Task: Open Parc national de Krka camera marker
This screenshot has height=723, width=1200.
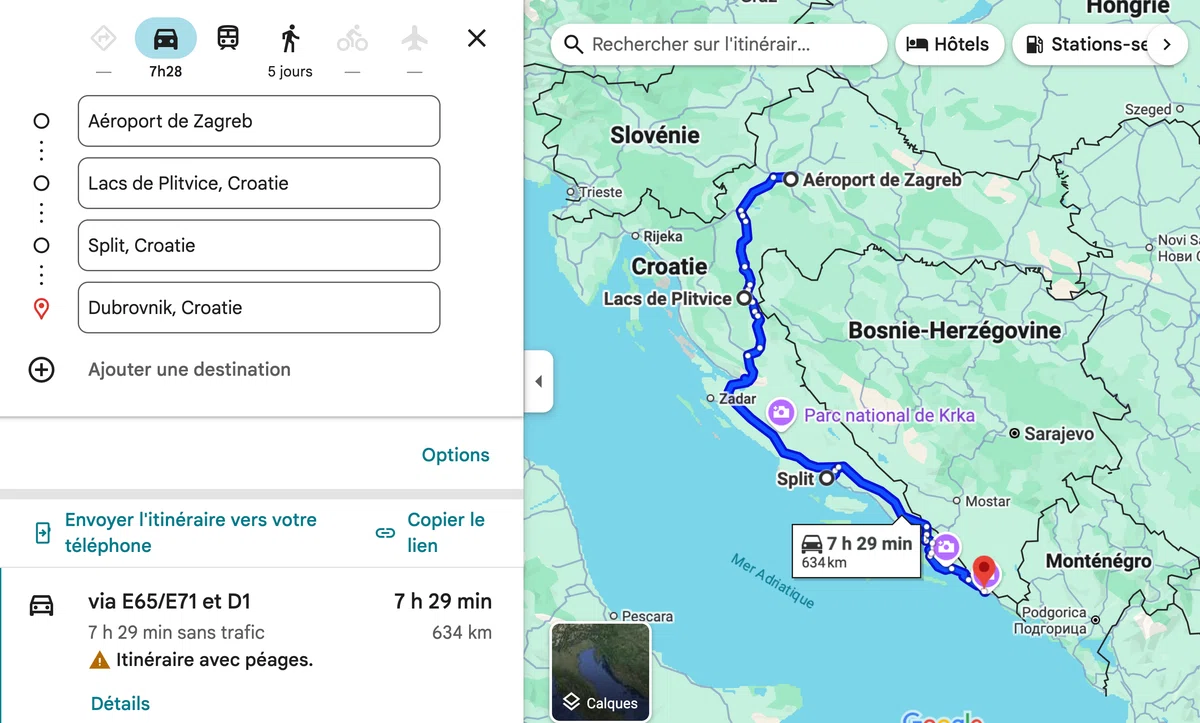Action: coord(781,413)
